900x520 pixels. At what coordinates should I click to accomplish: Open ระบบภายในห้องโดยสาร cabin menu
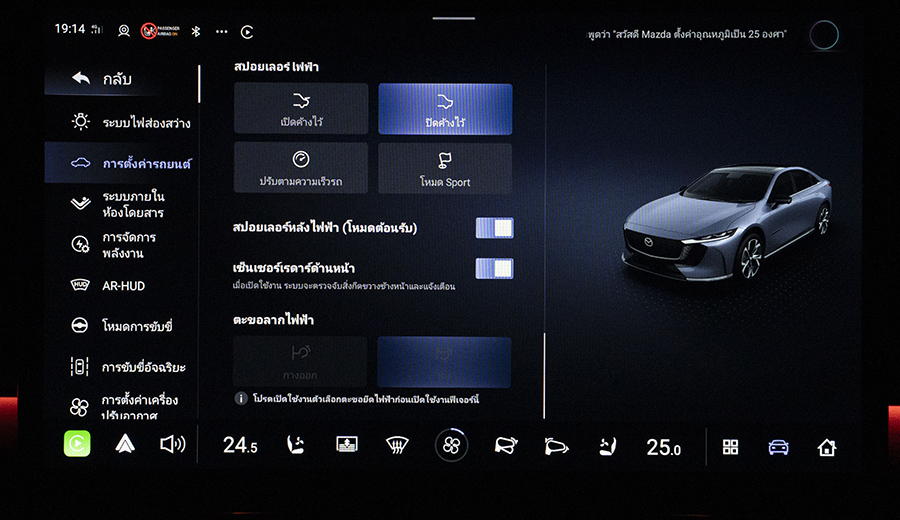click(x=121, y=204)
